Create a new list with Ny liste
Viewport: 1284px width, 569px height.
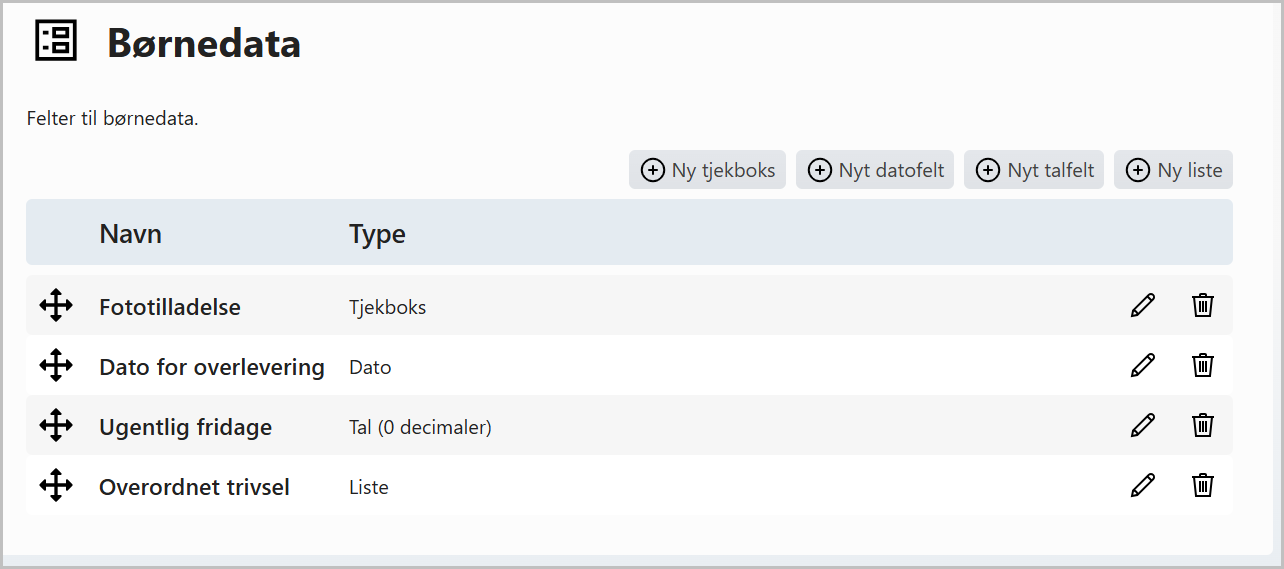pos(1173,170)
